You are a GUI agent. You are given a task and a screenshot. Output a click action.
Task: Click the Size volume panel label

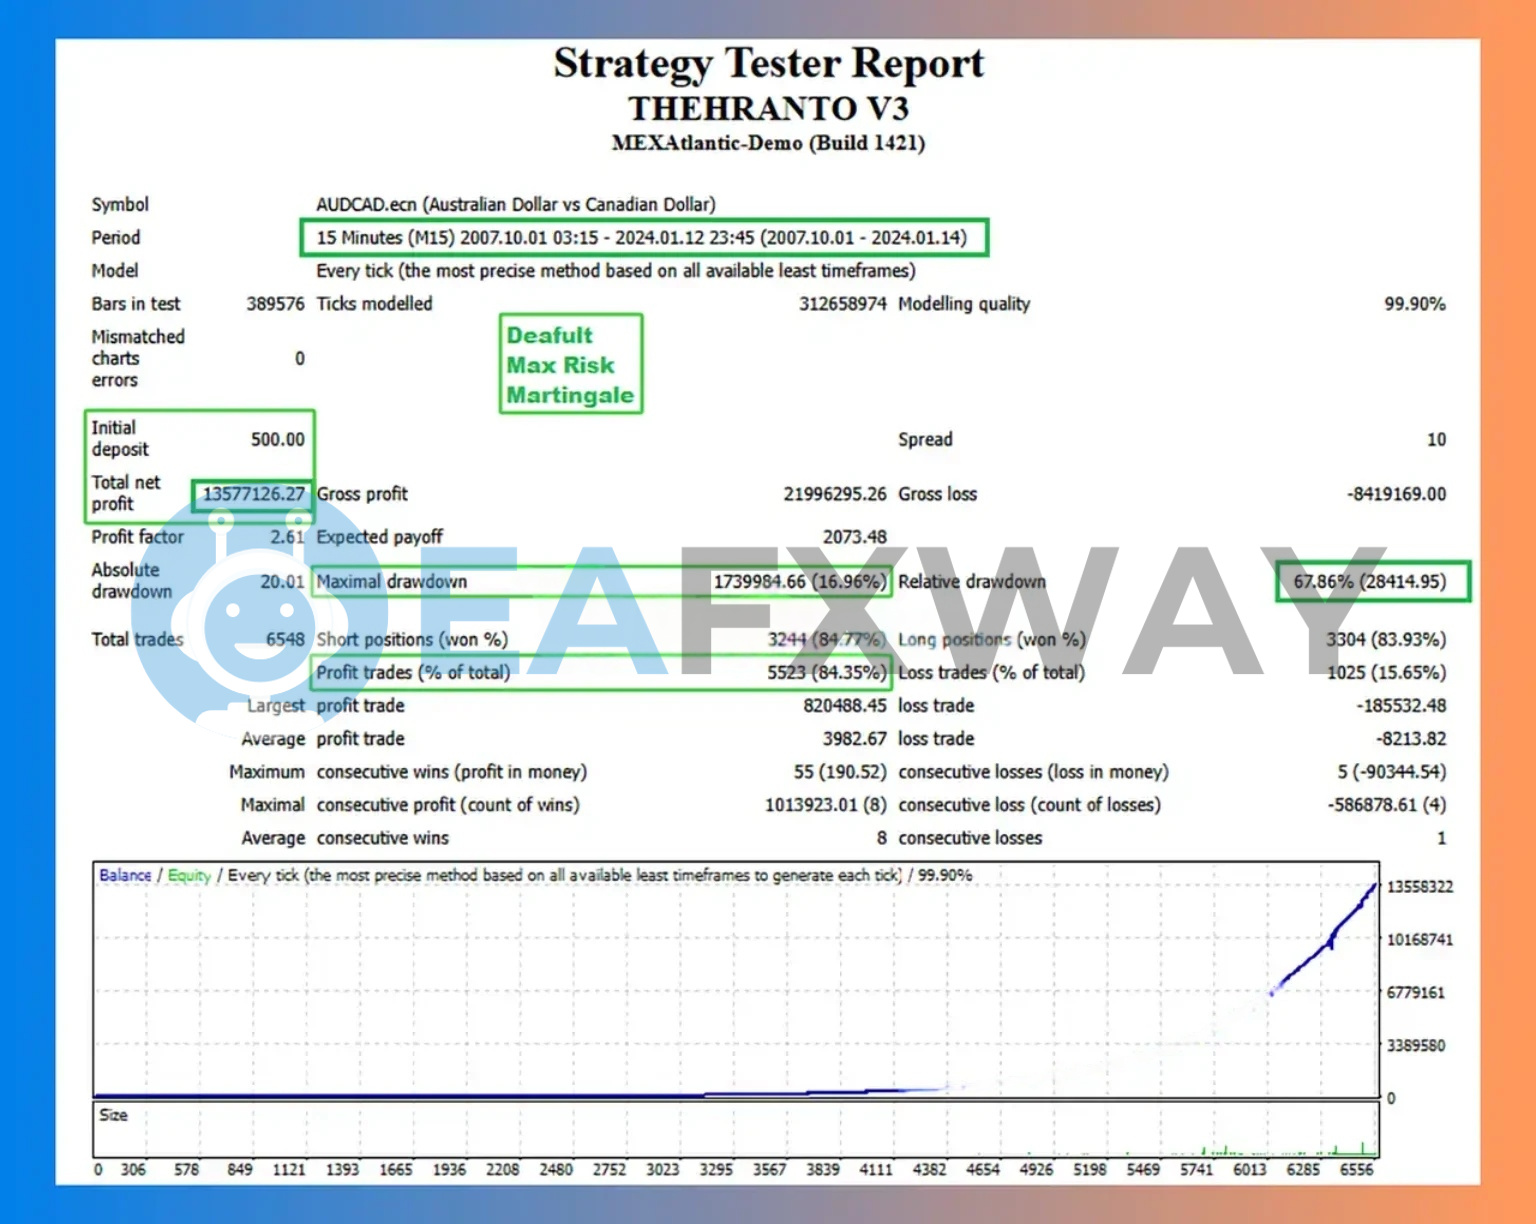(113, 1115)
